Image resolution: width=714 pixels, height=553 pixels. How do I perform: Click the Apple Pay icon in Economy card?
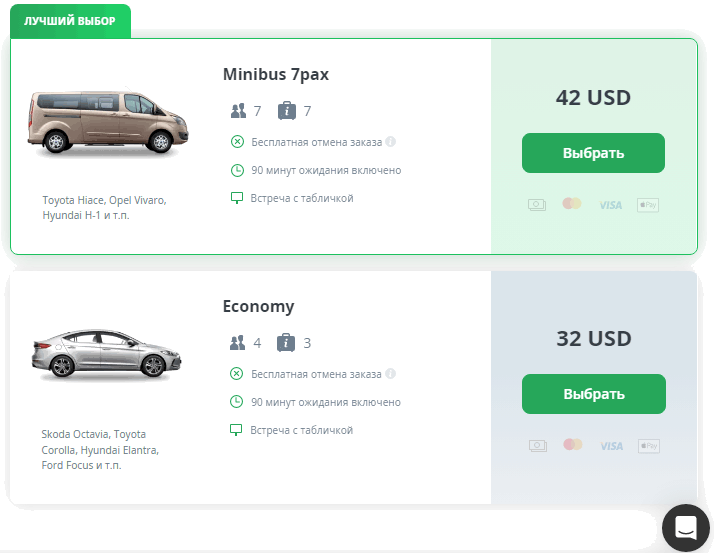point(648,445)
